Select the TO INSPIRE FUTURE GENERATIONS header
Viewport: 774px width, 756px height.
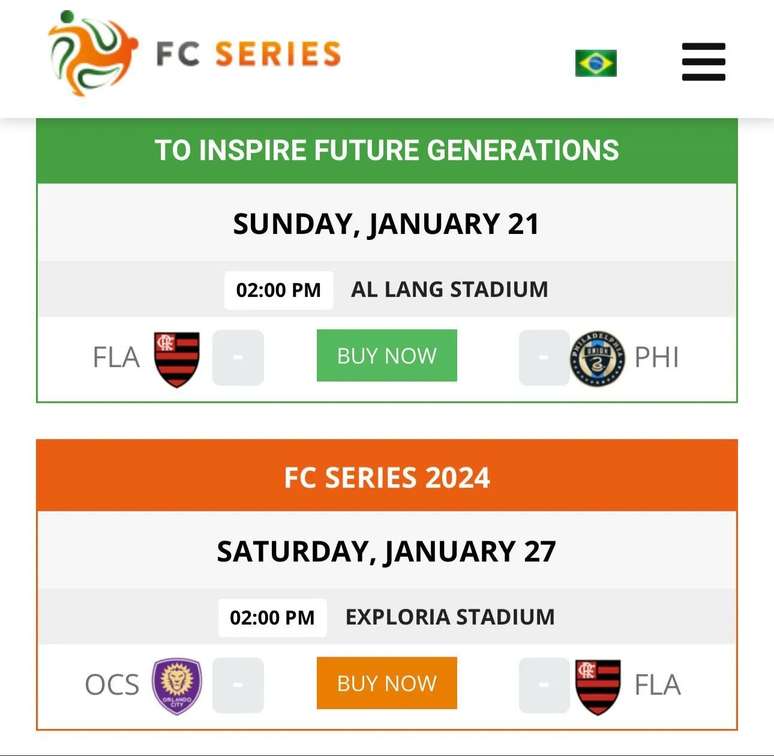click(x=387, y=151)
